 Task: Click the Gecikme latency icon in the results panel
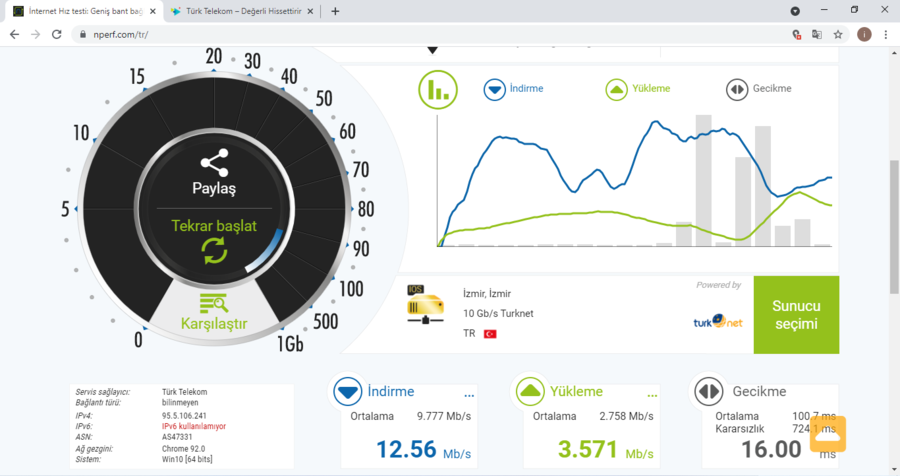pos(709,391)
